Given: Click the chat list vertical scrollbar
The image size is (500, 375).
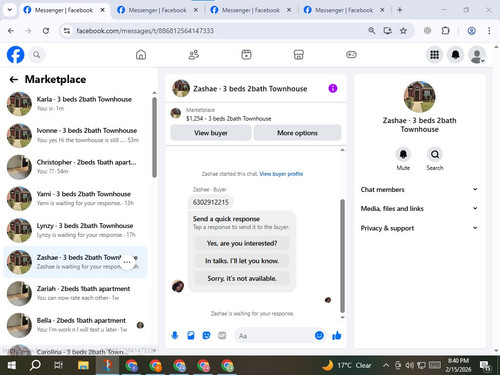Looking at the screenshot, I should [x=154, y=137].
